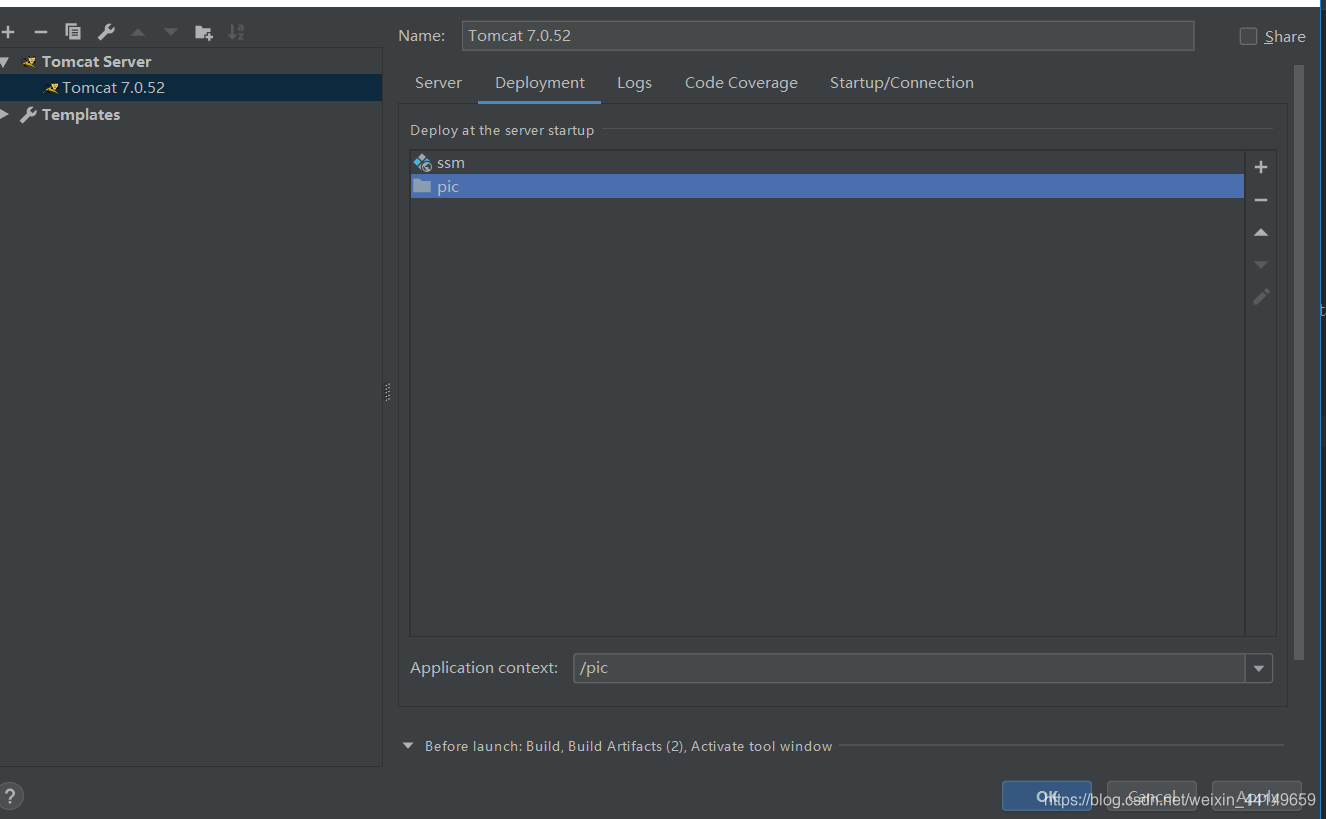Switch to the Deployment tab
Image resolution: width=1326 pixels, height=819 pixels.
tap(540, 83)
